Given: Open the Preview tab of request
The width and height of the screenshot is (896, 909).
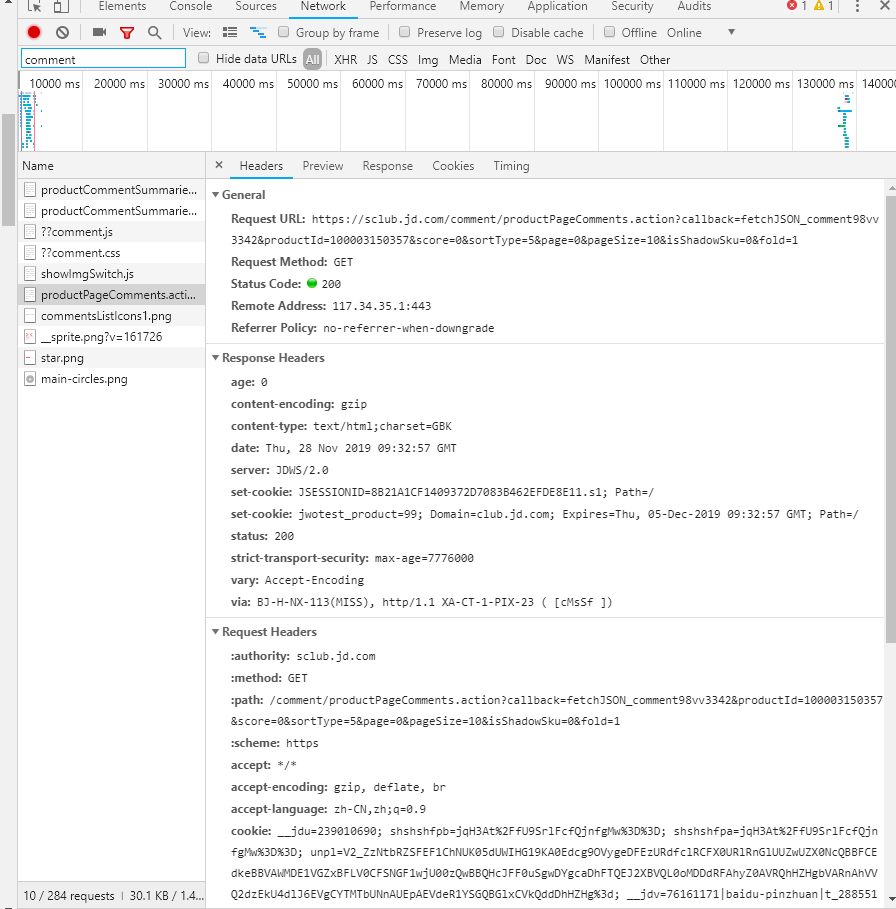Looking at the screenshot, I should click(323, 166).
